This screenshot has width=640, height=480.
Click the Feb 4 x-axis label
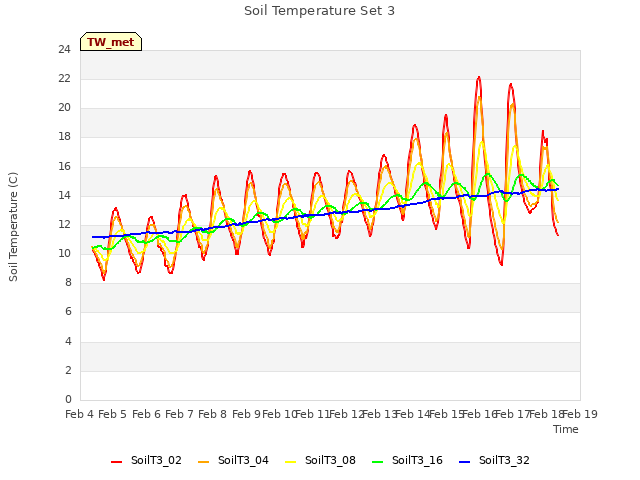[80, 414]
